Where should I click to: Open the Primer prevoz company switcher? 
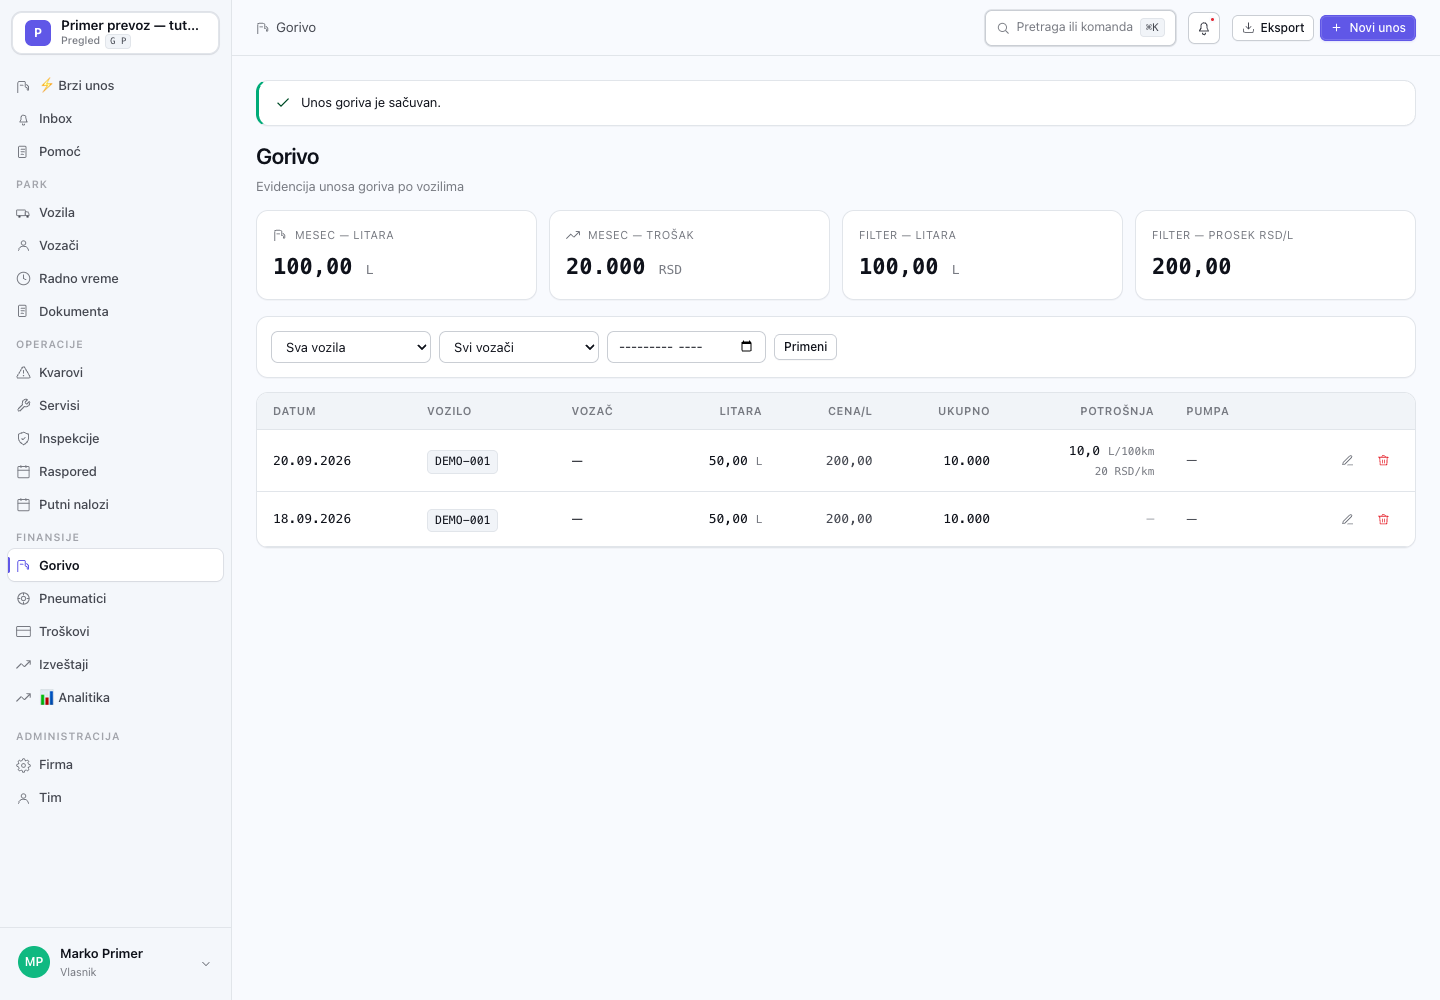pos(115,33)
